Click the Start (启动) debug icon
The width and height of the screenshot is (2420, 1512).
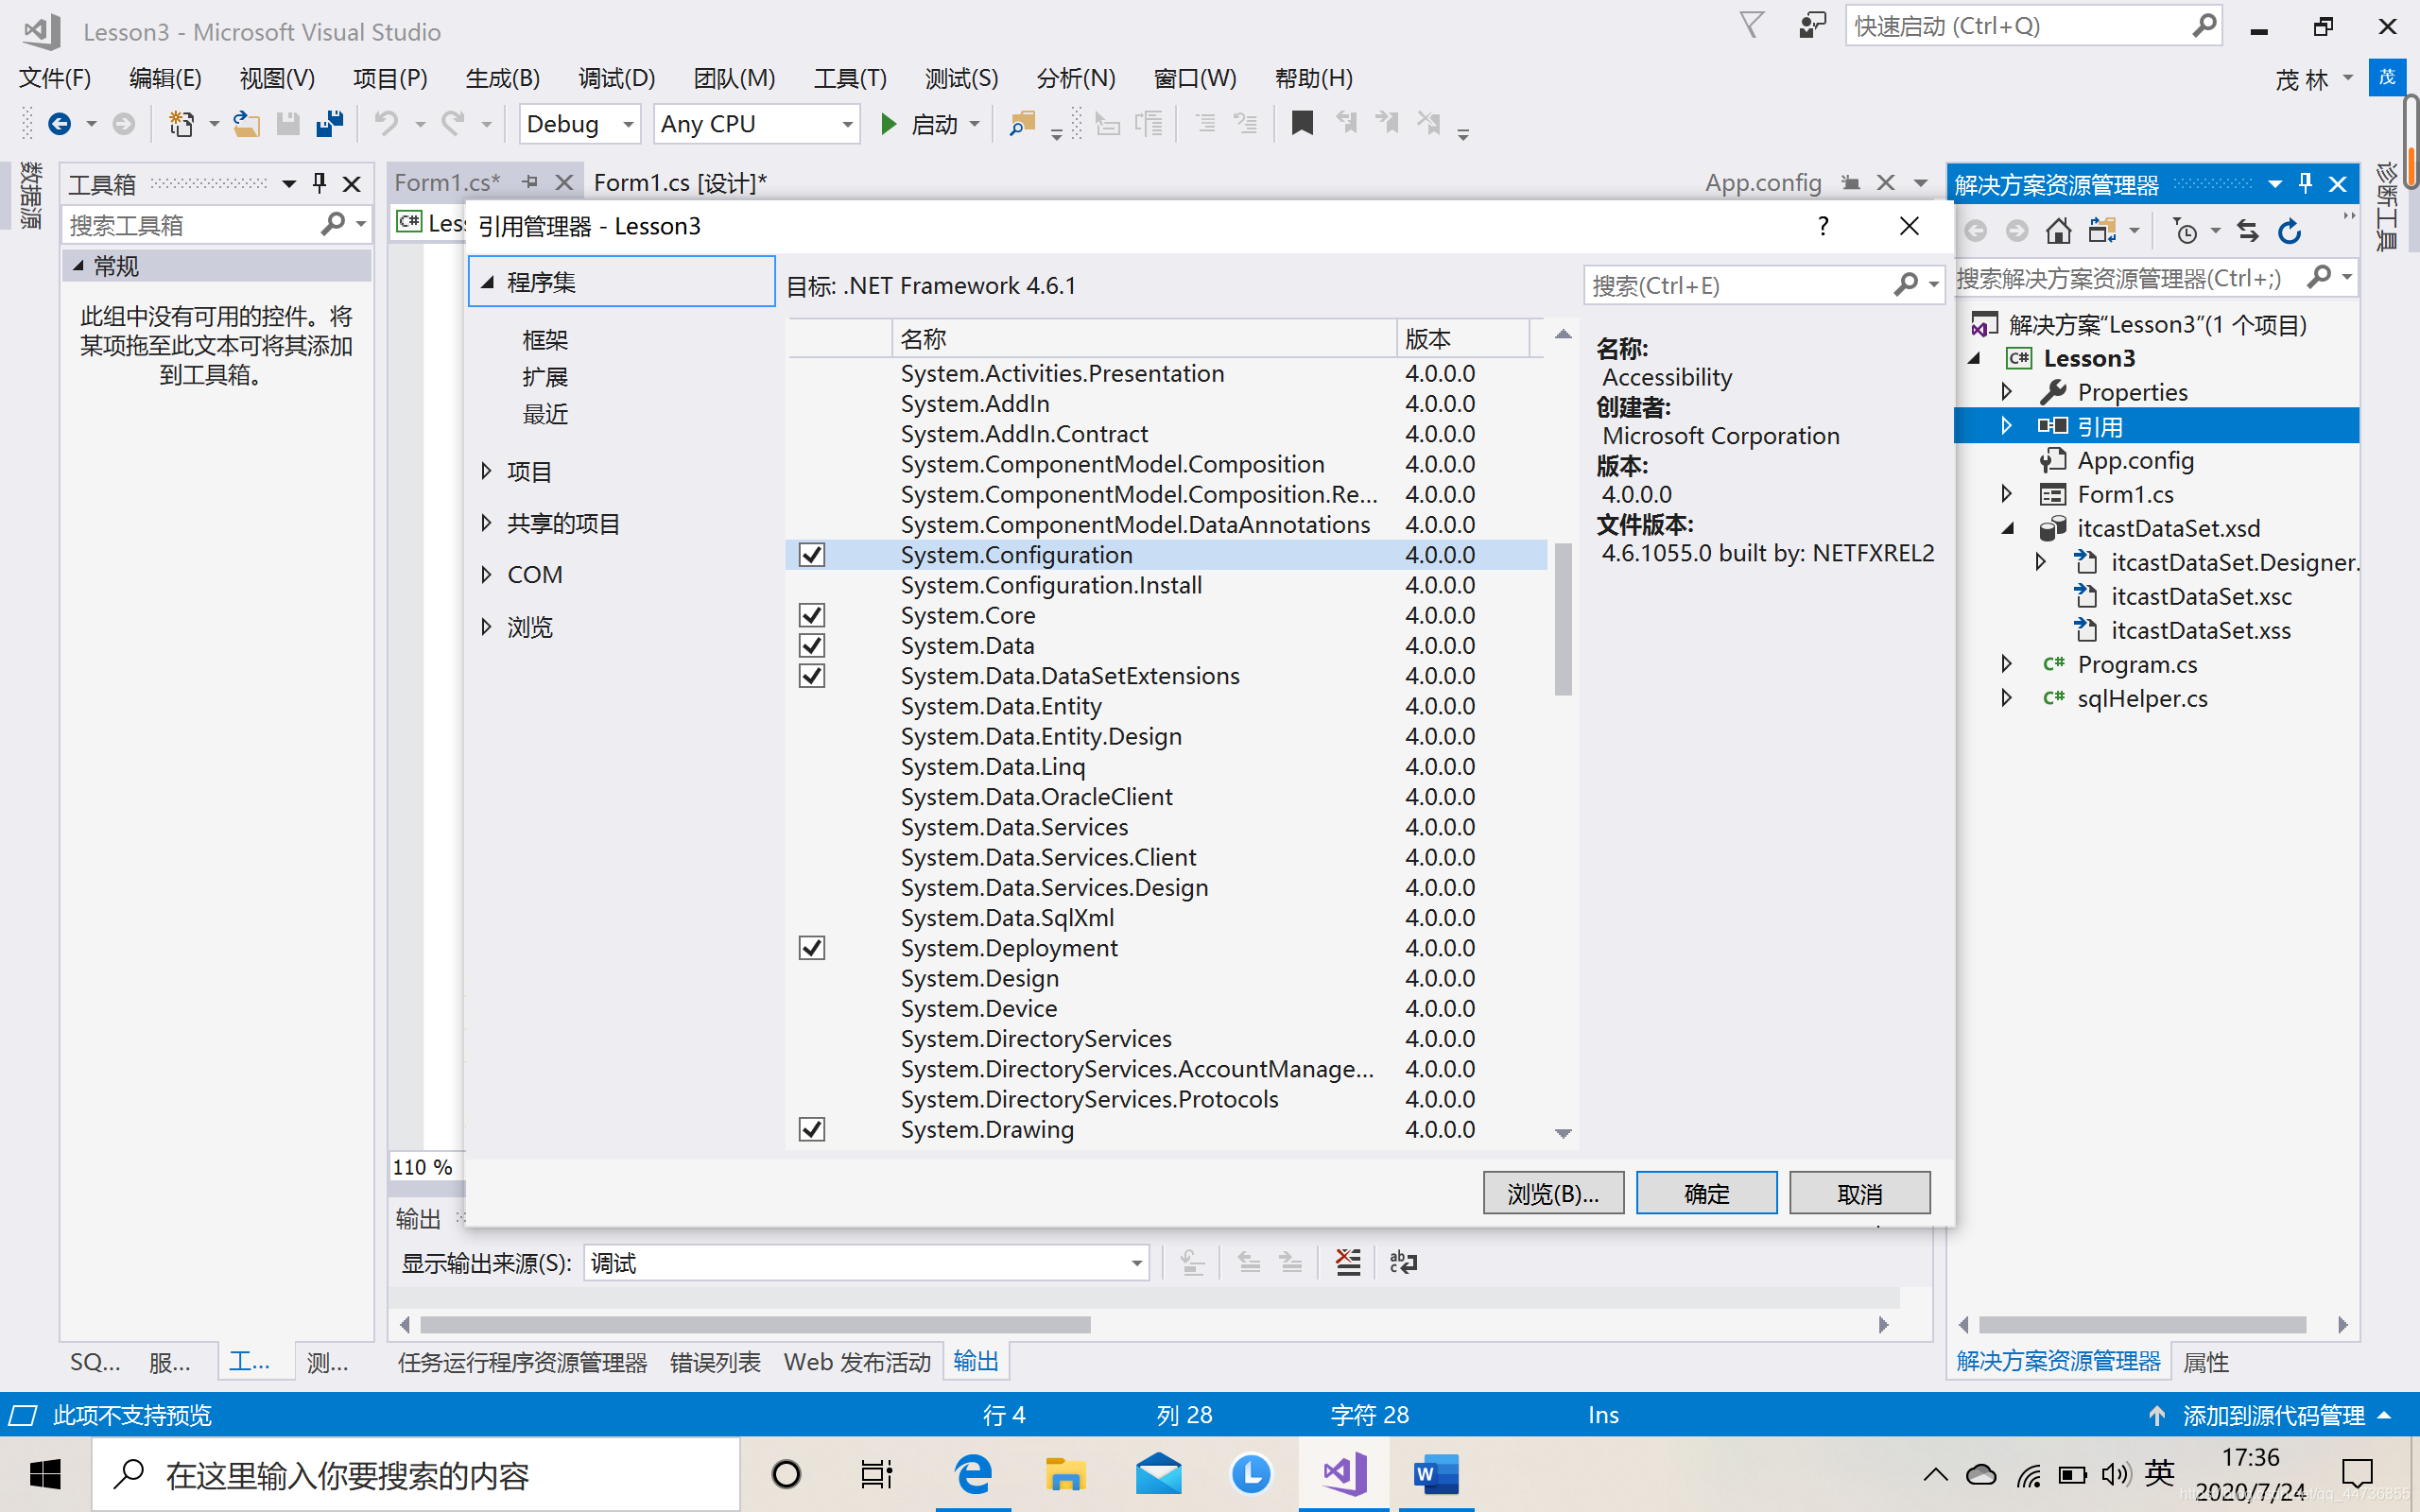[x=889, y=124]
